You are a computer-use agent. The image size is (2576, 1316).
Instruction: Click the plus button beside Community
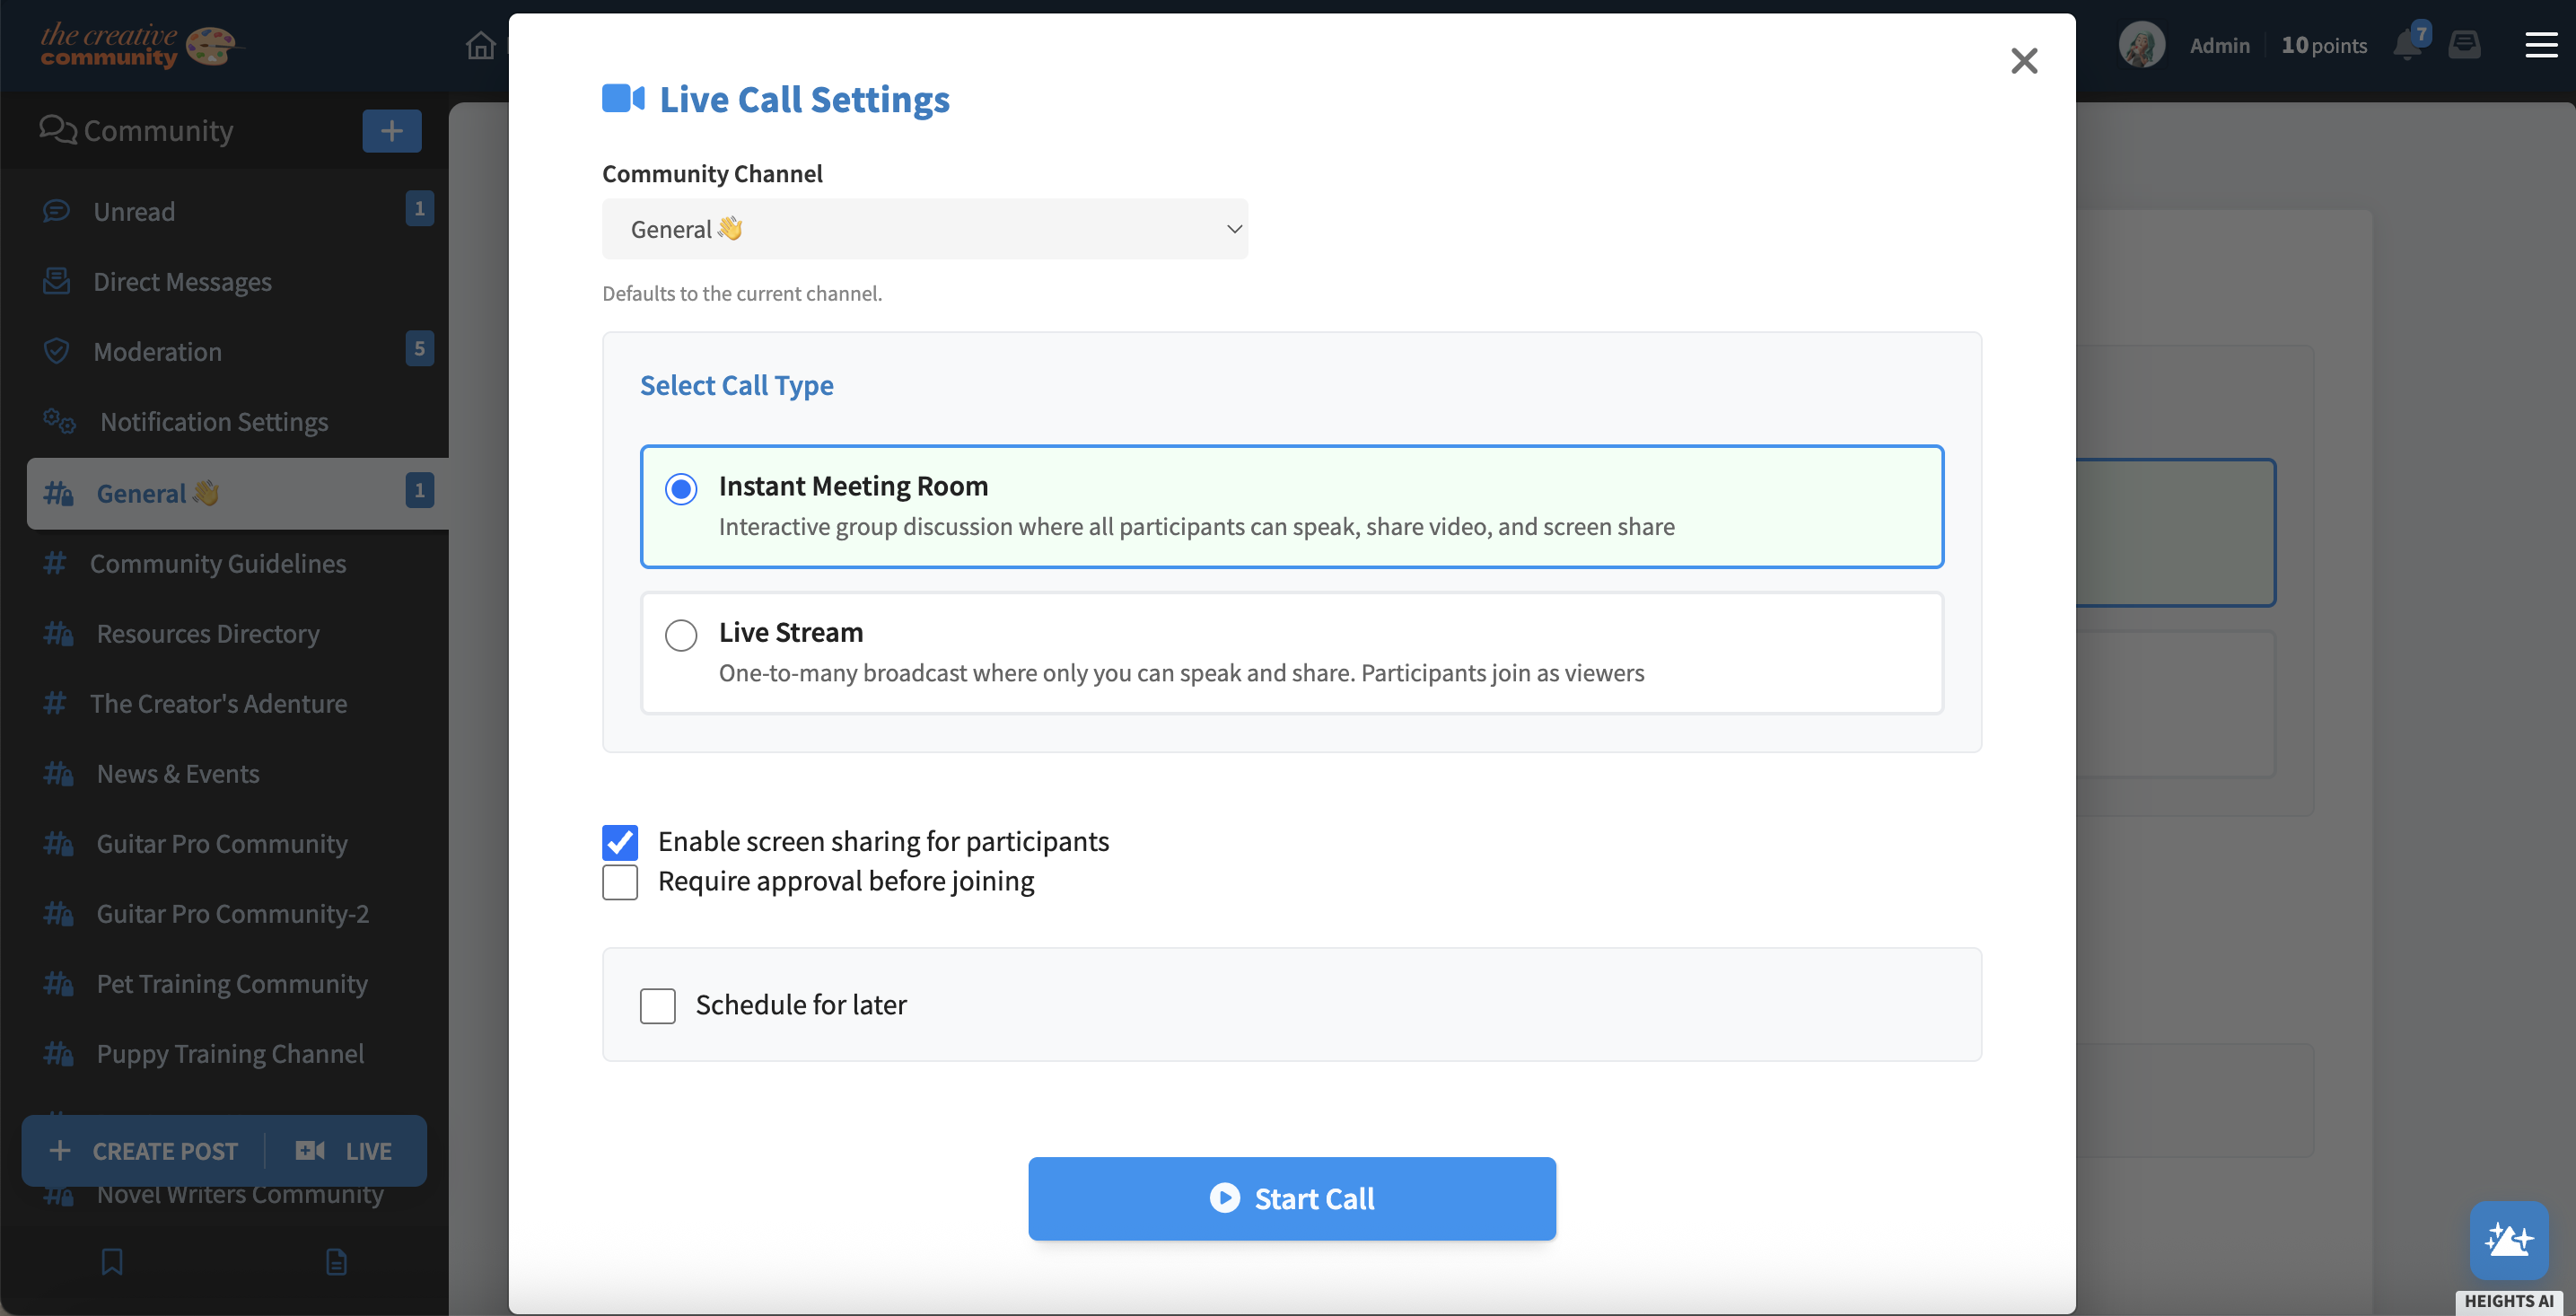392,131
